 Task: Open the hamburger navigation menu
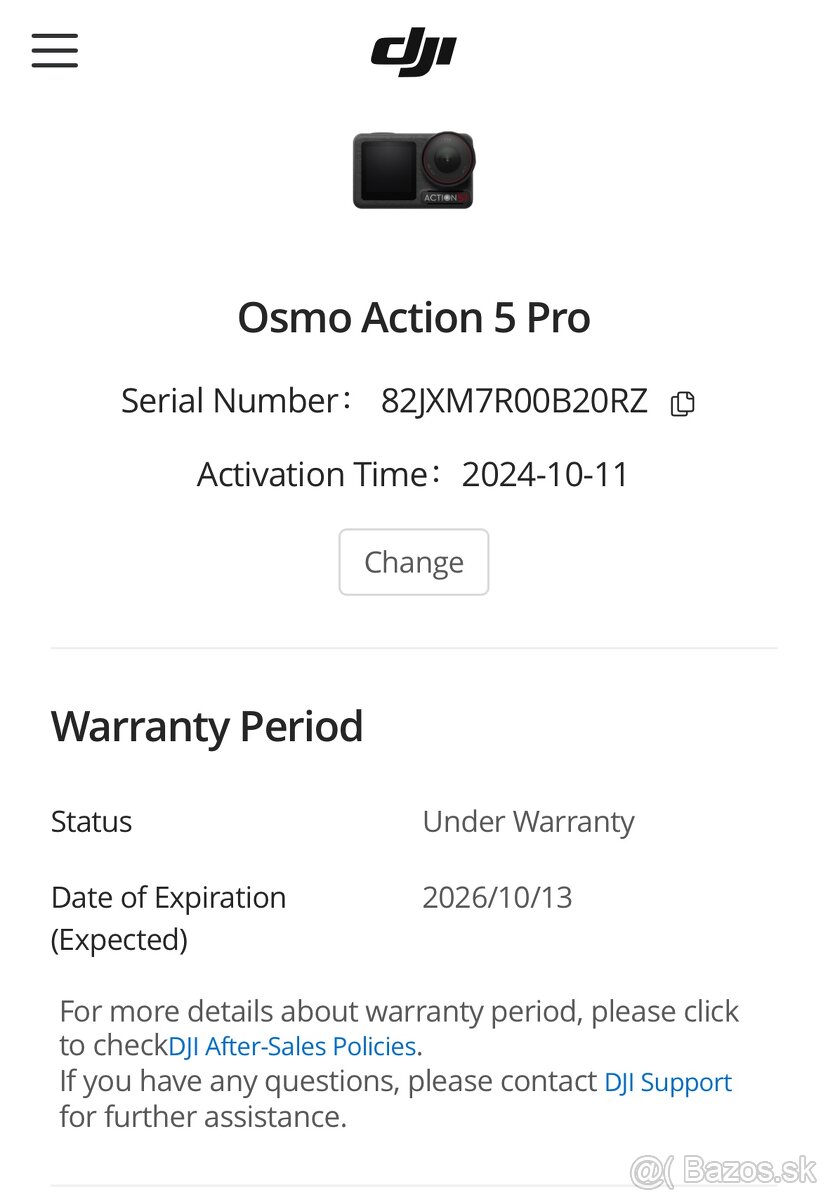tap(55, 50)
